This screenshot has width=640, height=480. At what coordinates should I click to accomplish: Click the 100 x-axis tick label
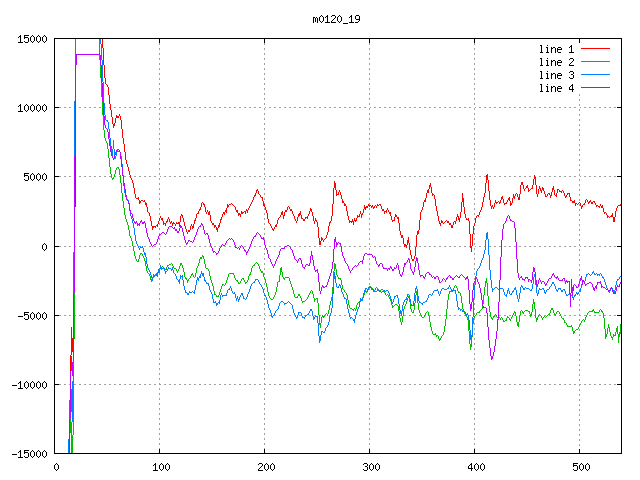[160, 467]
